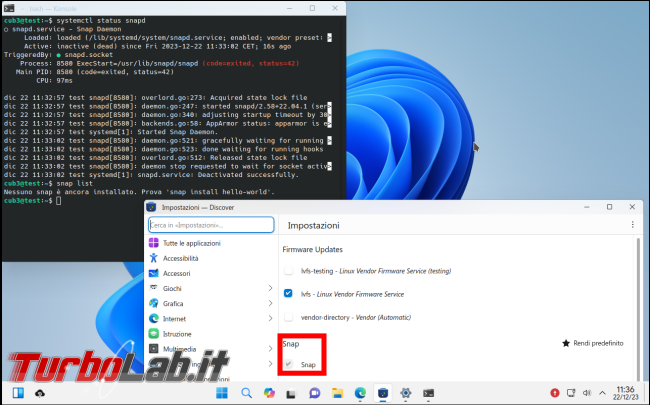Open the widgets panel icon at taskbar left

[x=18, y=393]
